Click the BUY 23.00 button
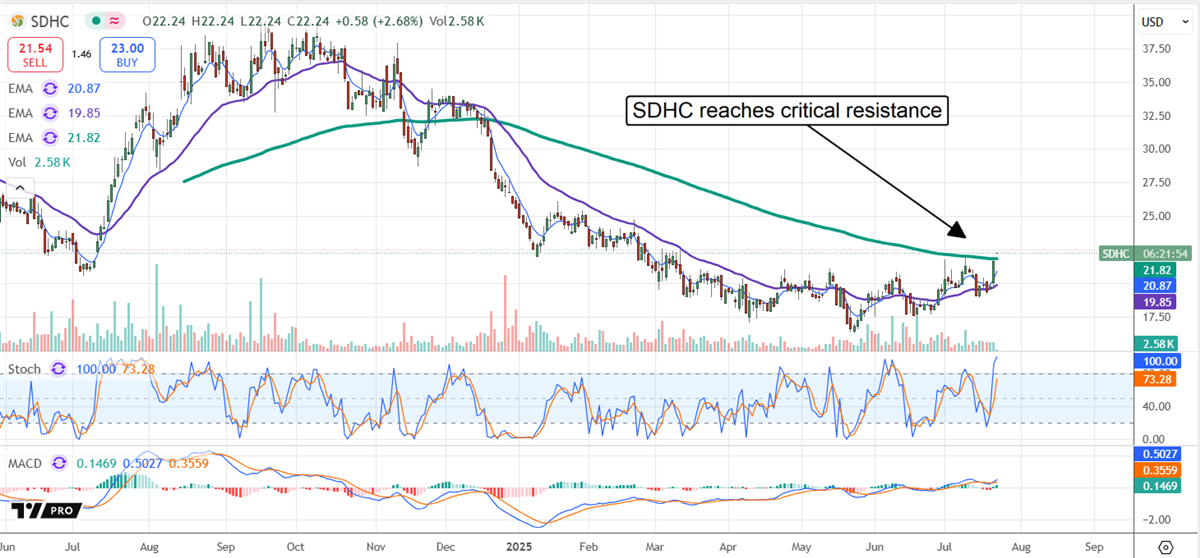Image resolution: width=1200 pixels, height=558 pixels. point(127,55)
